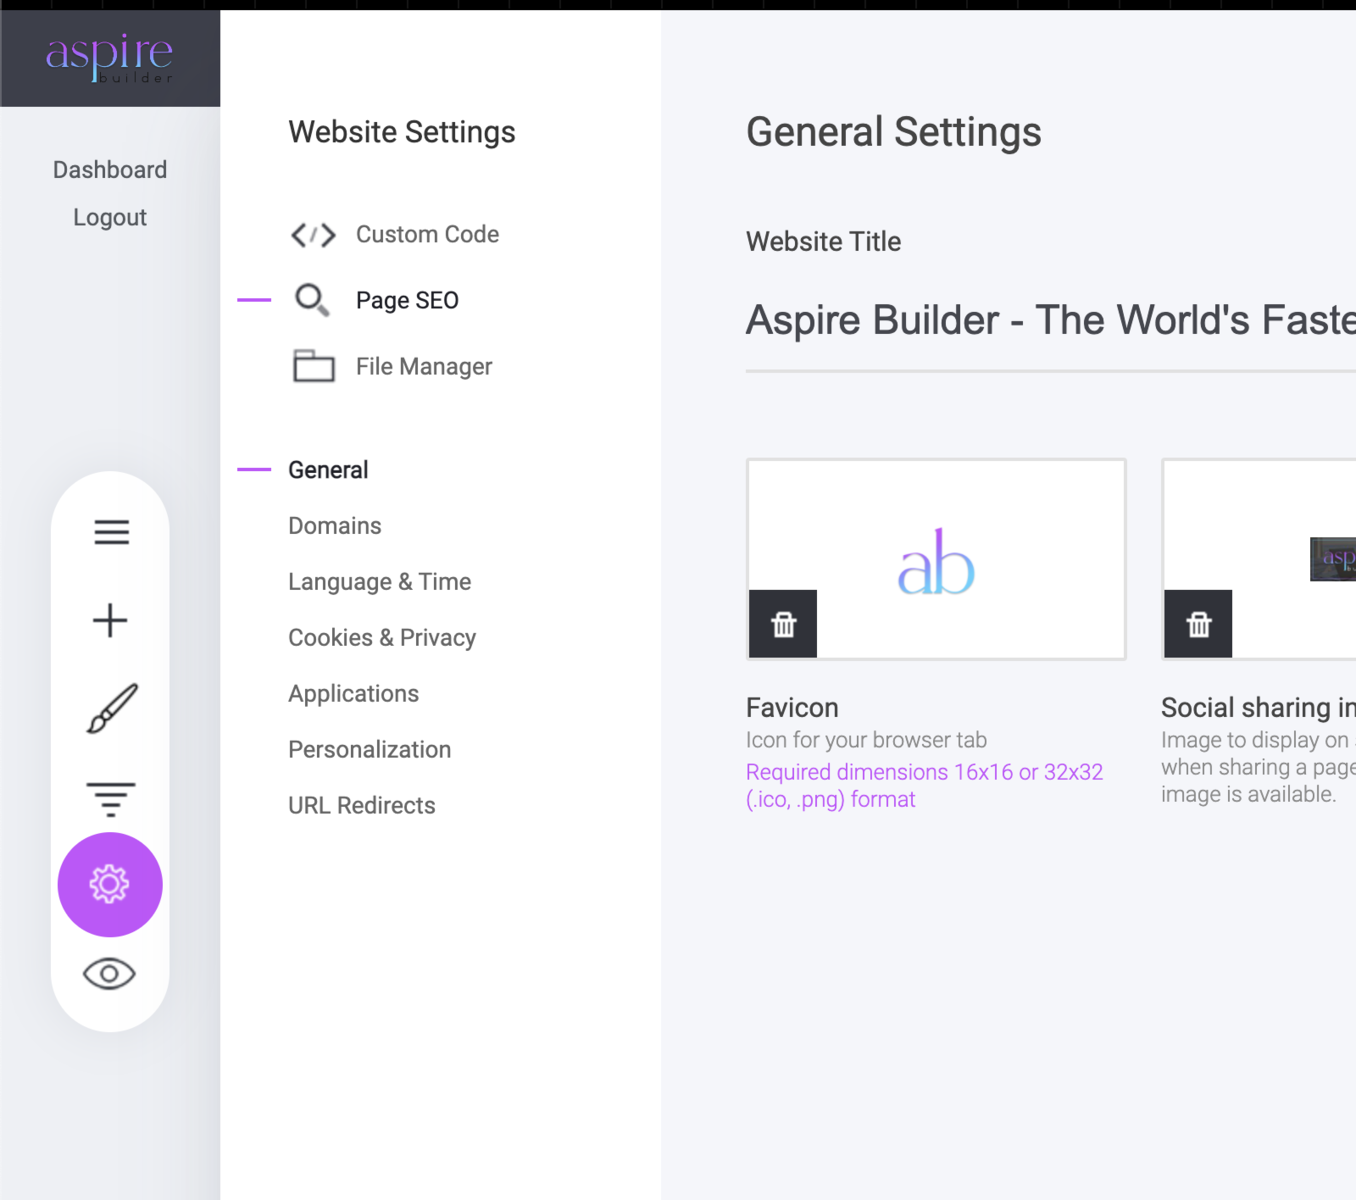Click the 'General Settings' heading
The height and width of the screenshot is (1200, 1356).
point(894,132)
